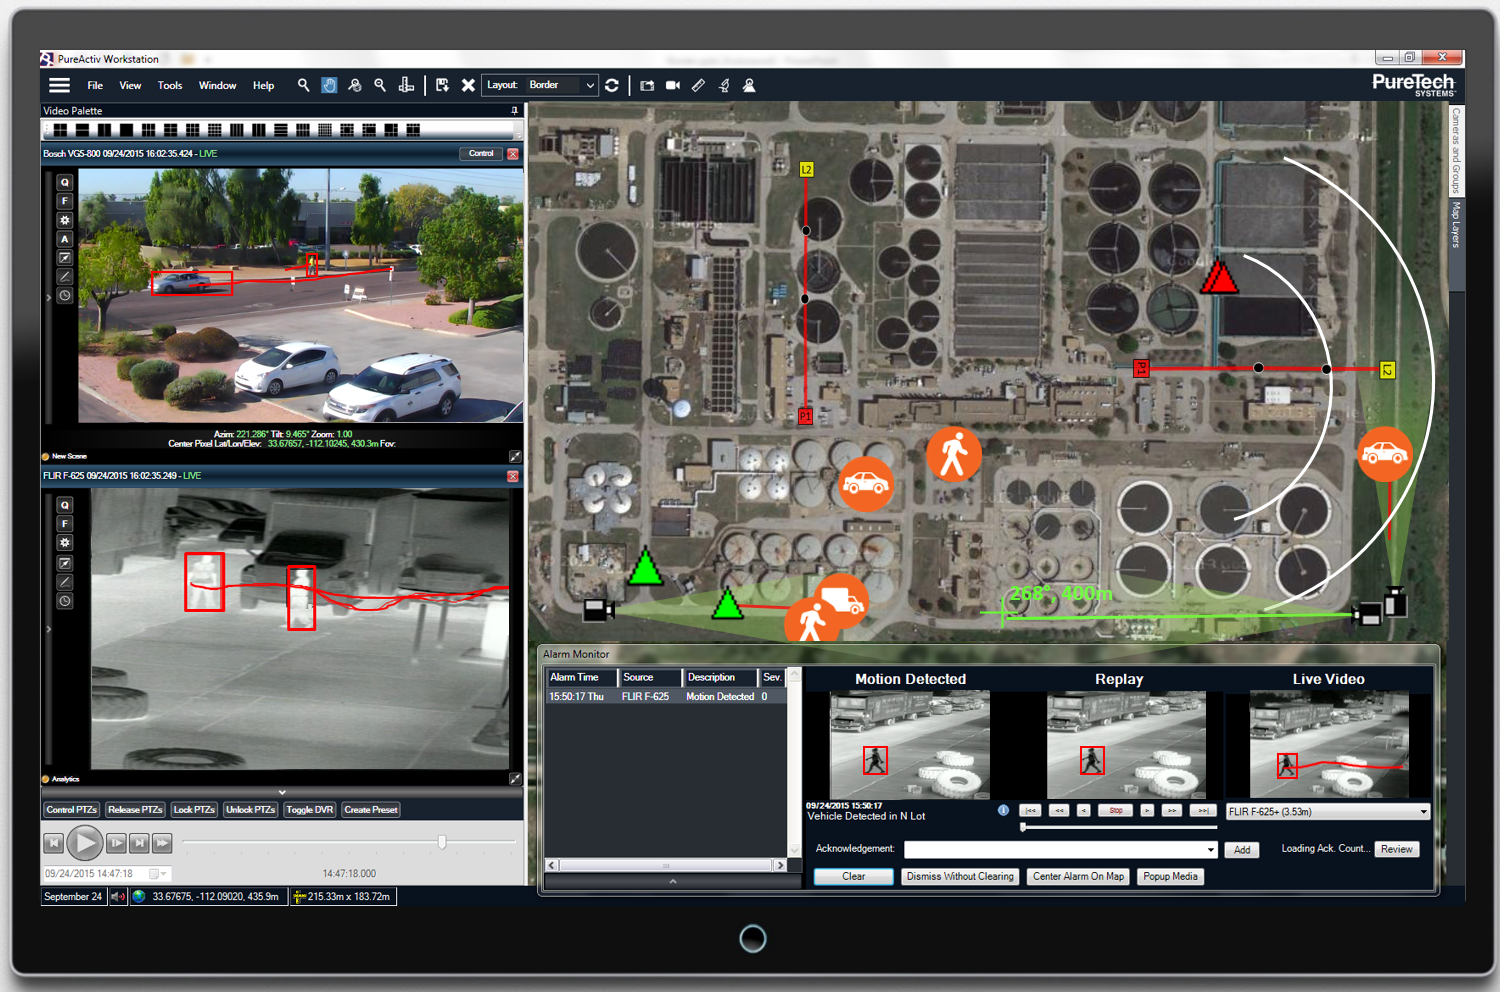Image resolution: width=1500 pixels, height=992 pixels.
Task: Click the pedestrian alarm icon on the map
Action: tap(953, 453)
